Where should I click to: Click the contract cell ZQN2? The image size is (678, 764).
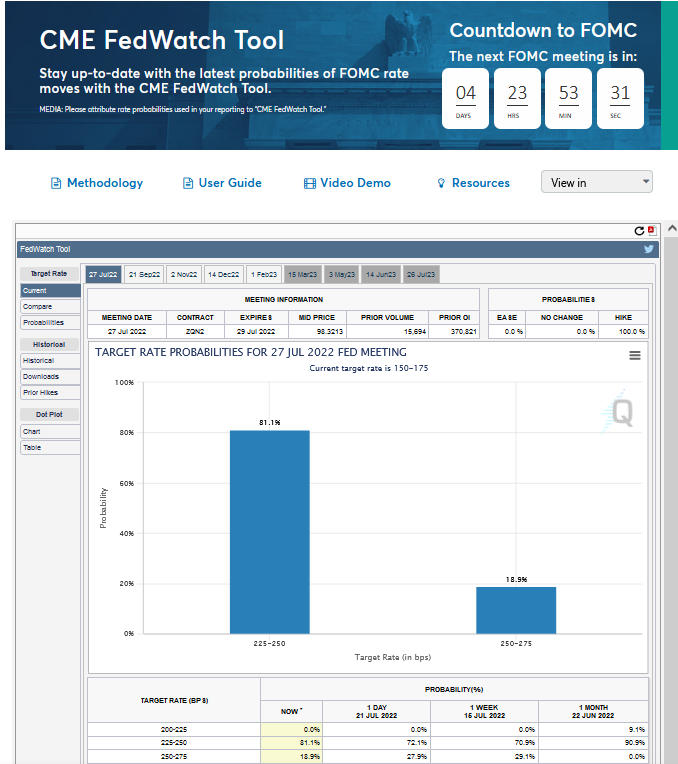(195, 331)
